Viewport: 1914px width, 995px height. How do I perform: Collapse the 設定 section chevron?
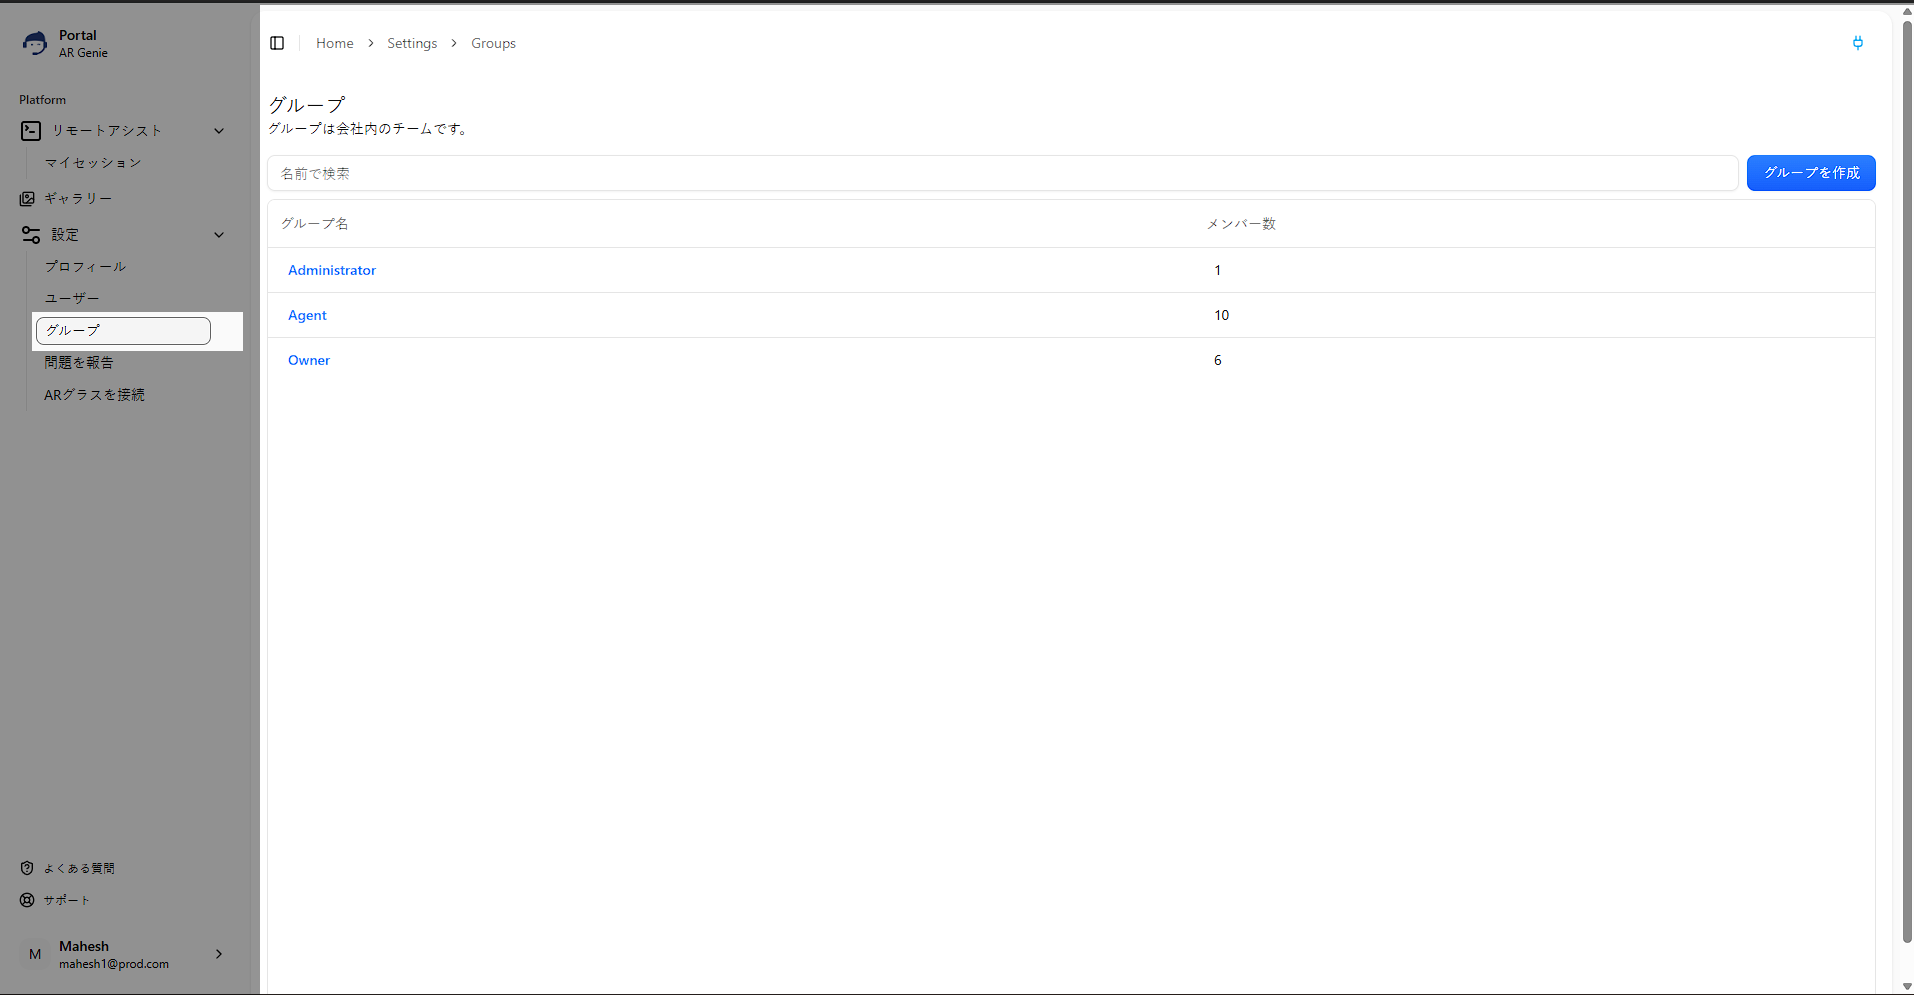219,235
